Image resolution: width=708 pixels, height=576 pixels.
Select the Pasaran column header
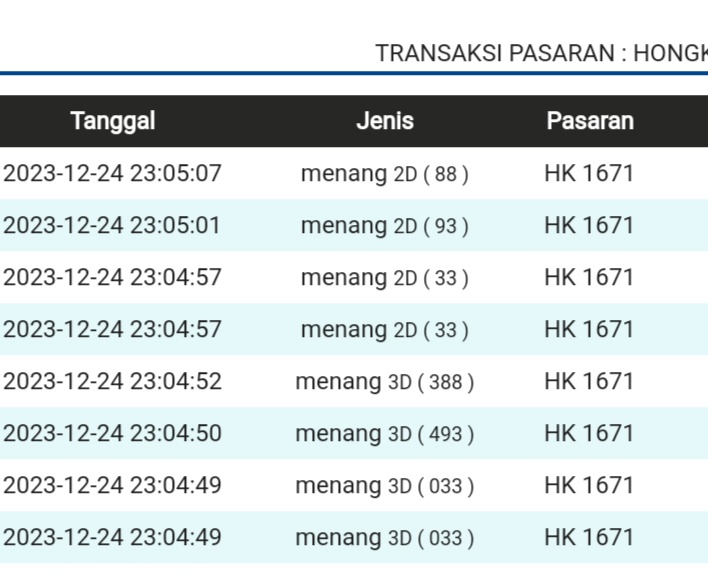tap(590, 121)
